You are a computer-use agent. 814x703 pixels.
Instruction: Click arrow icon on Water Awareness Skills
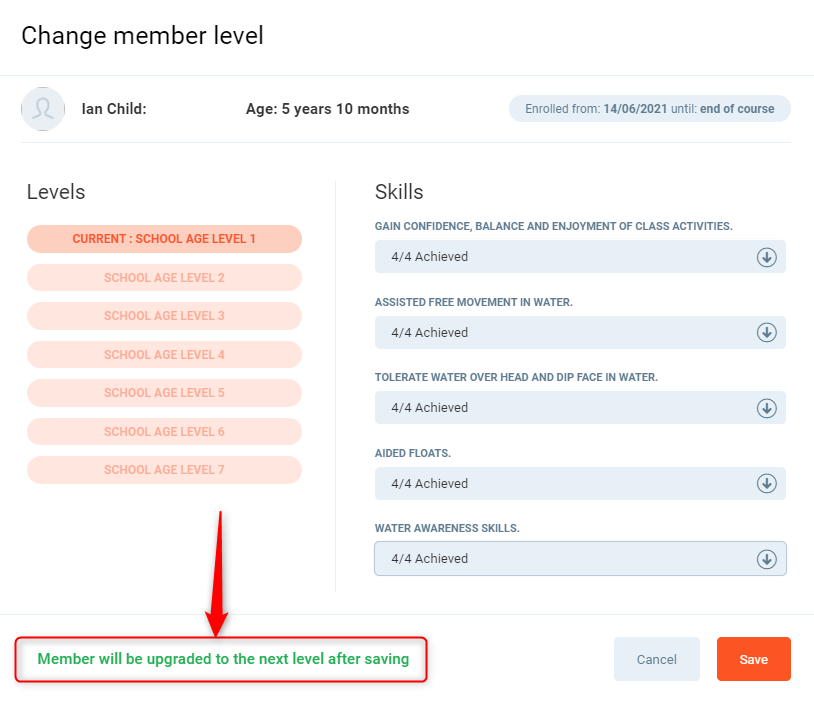(x=767, y=559)
